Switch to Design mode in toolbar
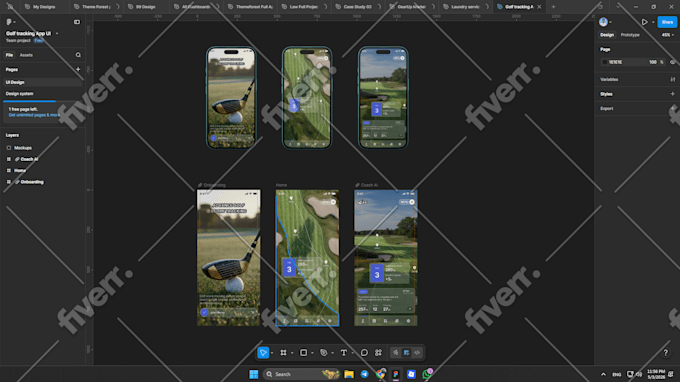 click(406, 353)
